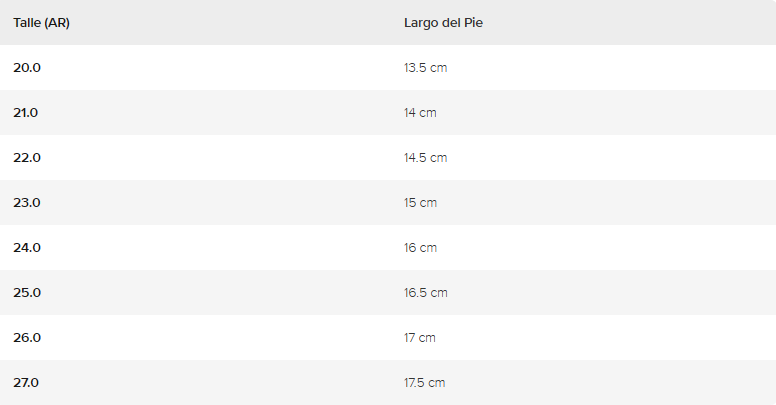This screenshot has width=776, height=405.
Task: Click the 14 cm foot length value
Action: point(420,112)
